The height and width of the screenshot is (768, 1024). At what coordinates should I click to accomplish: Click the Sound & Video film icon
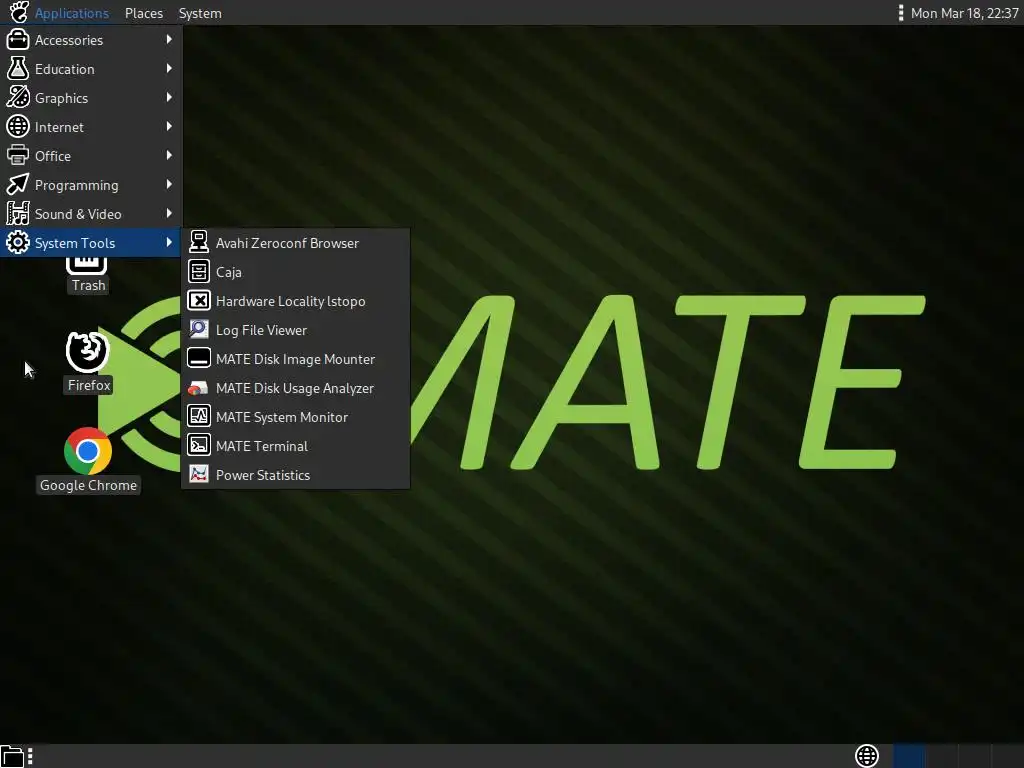[18, 214]
